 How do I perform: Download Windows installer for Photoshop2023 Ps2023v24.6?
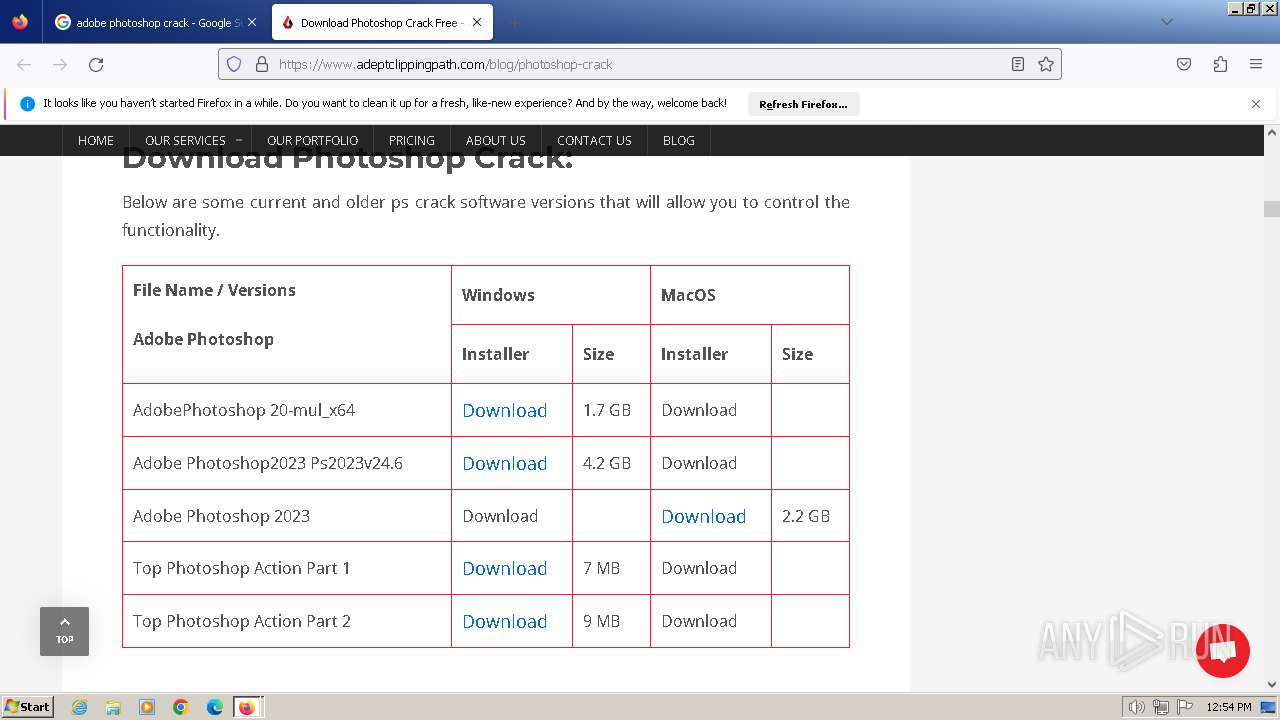(x=504, y=463)
